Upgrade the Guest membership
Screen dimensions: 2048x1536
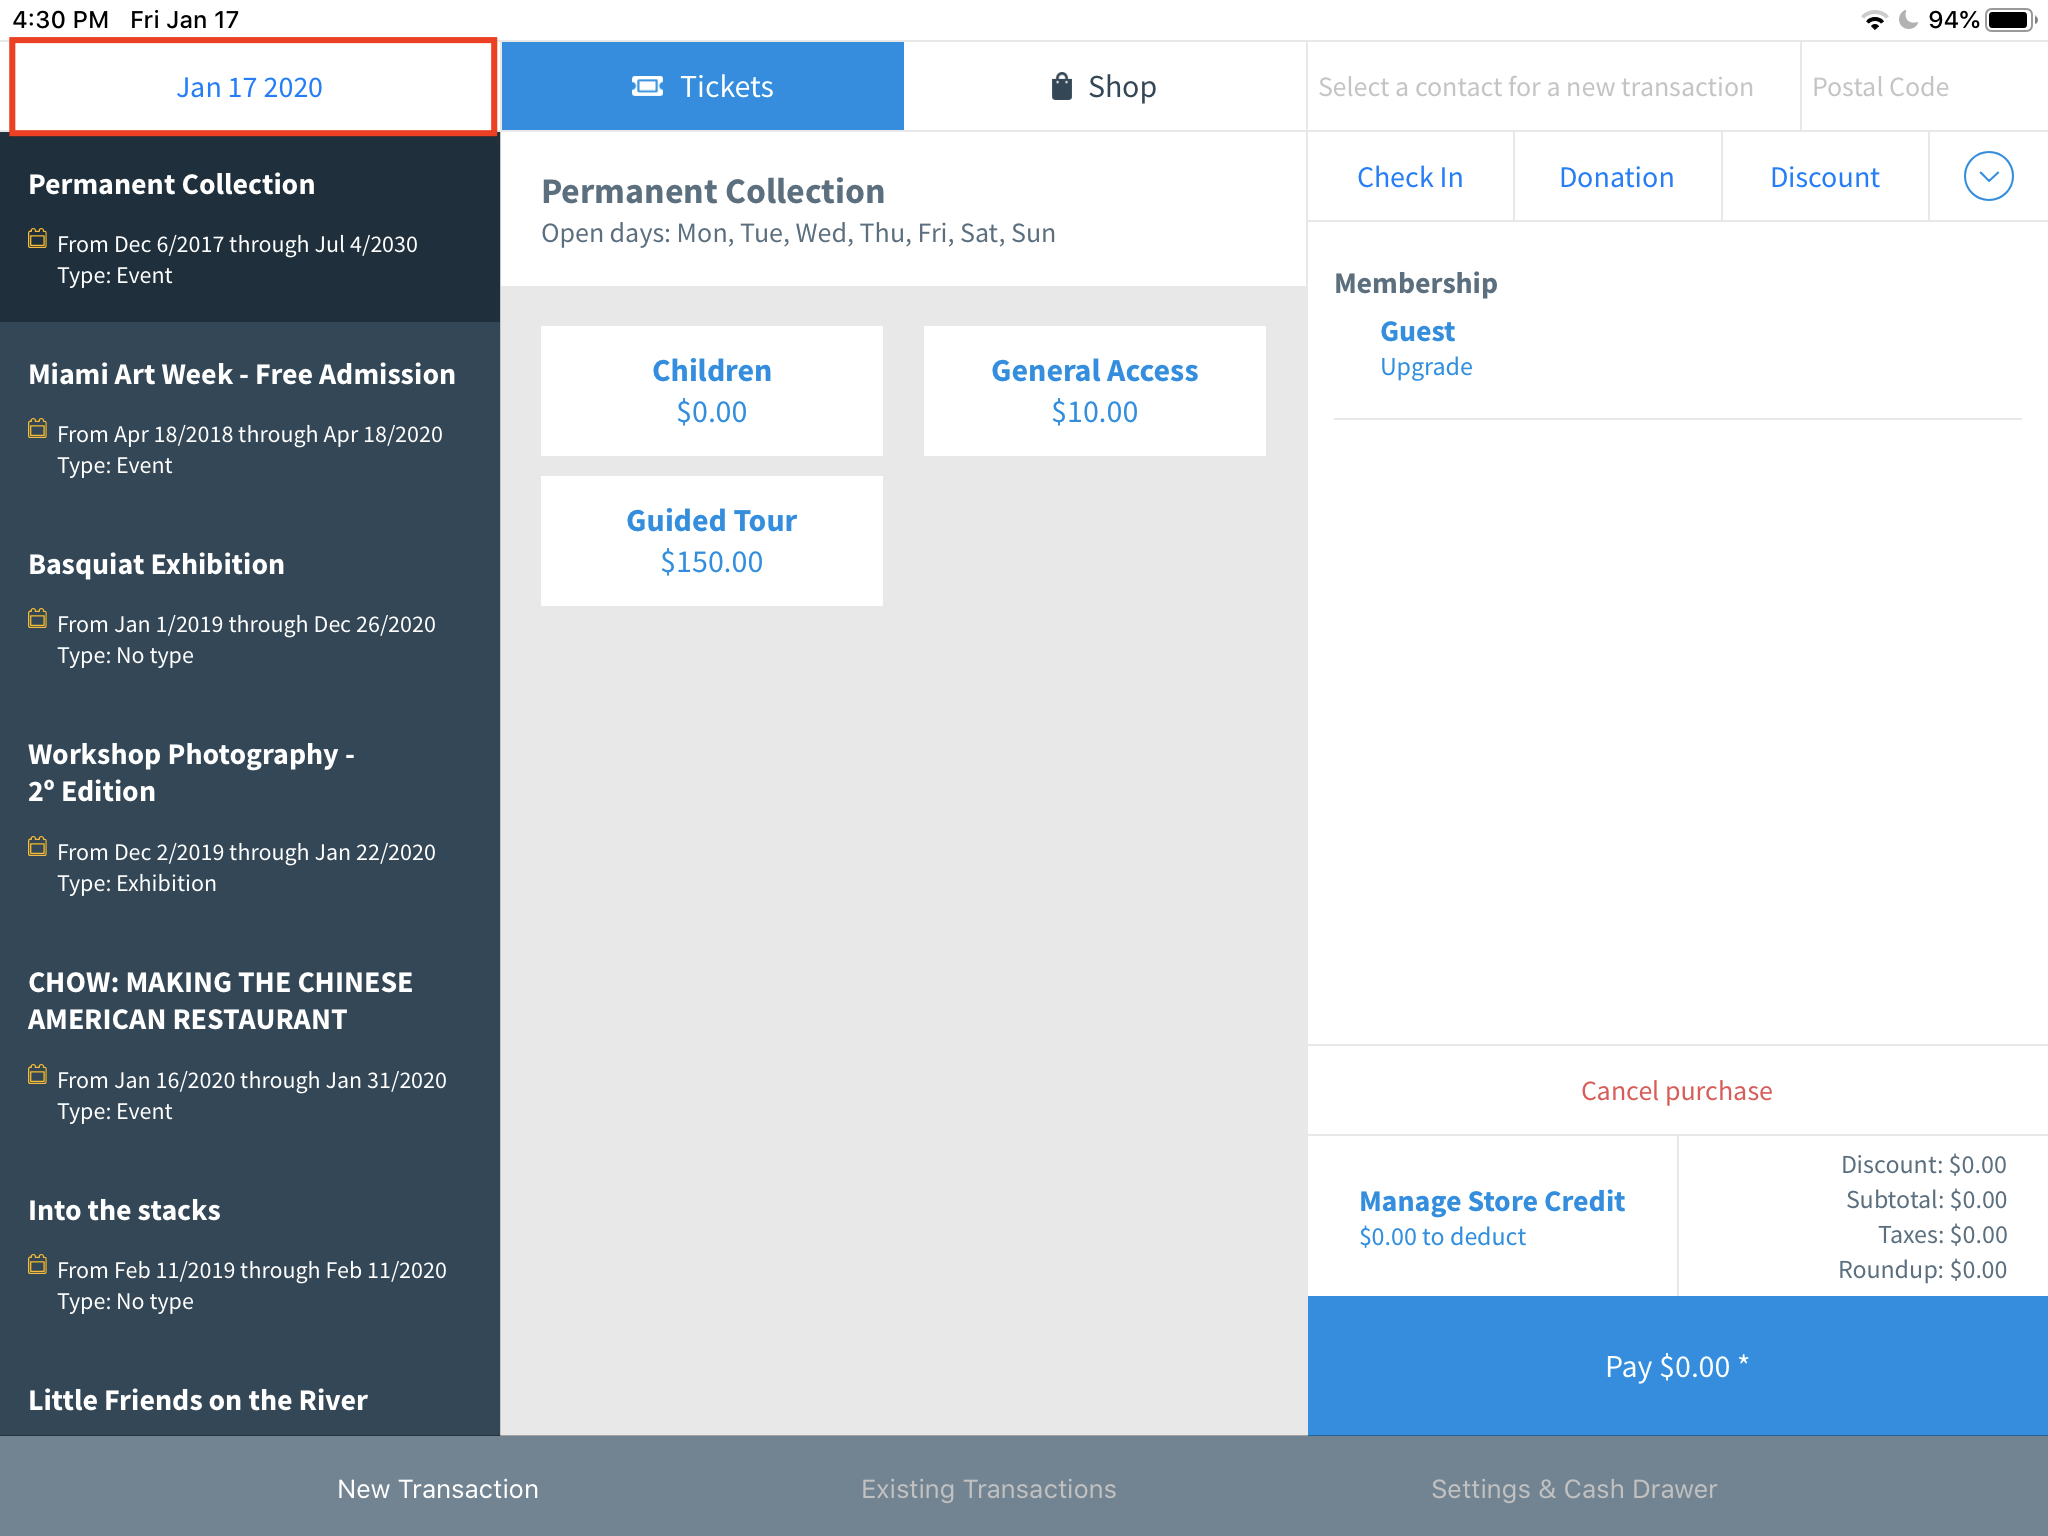tap(1426, 366)
